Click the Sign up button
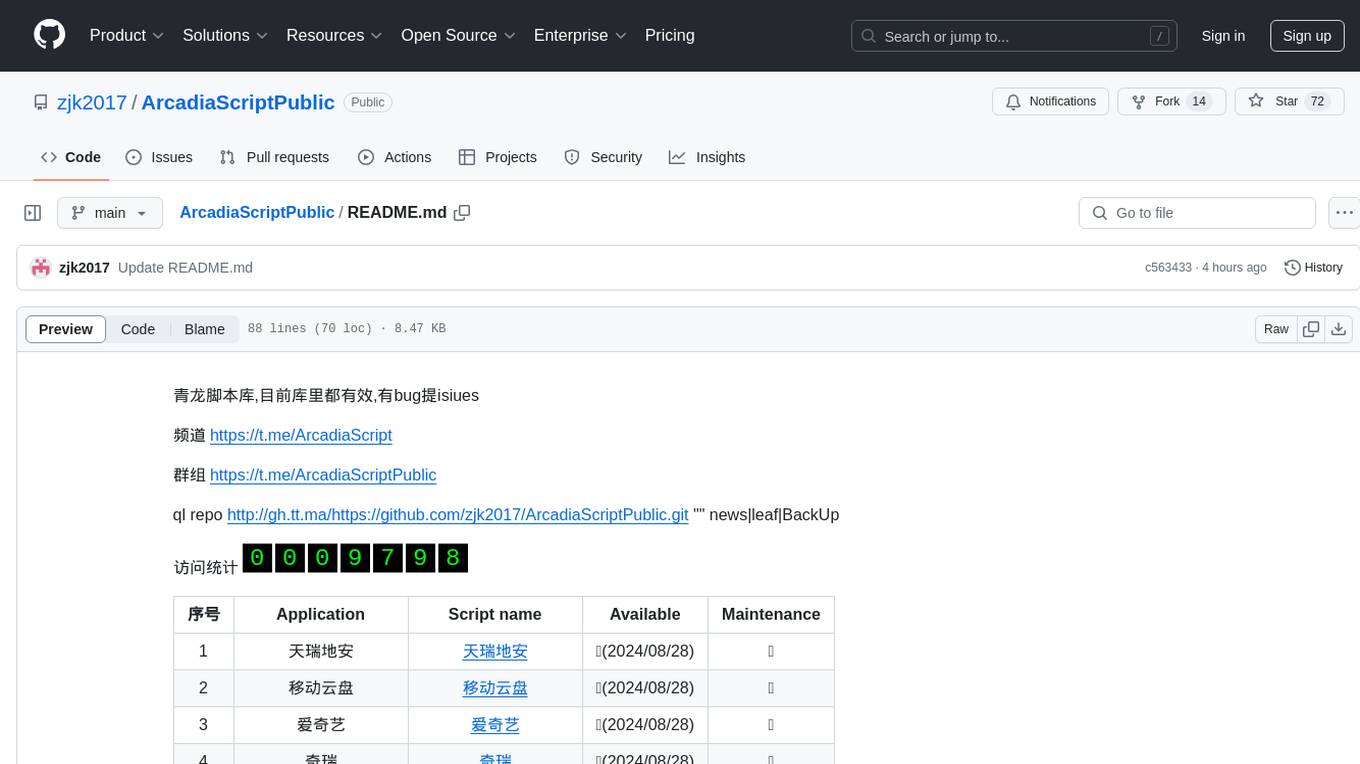 (x=1307, y=36)
